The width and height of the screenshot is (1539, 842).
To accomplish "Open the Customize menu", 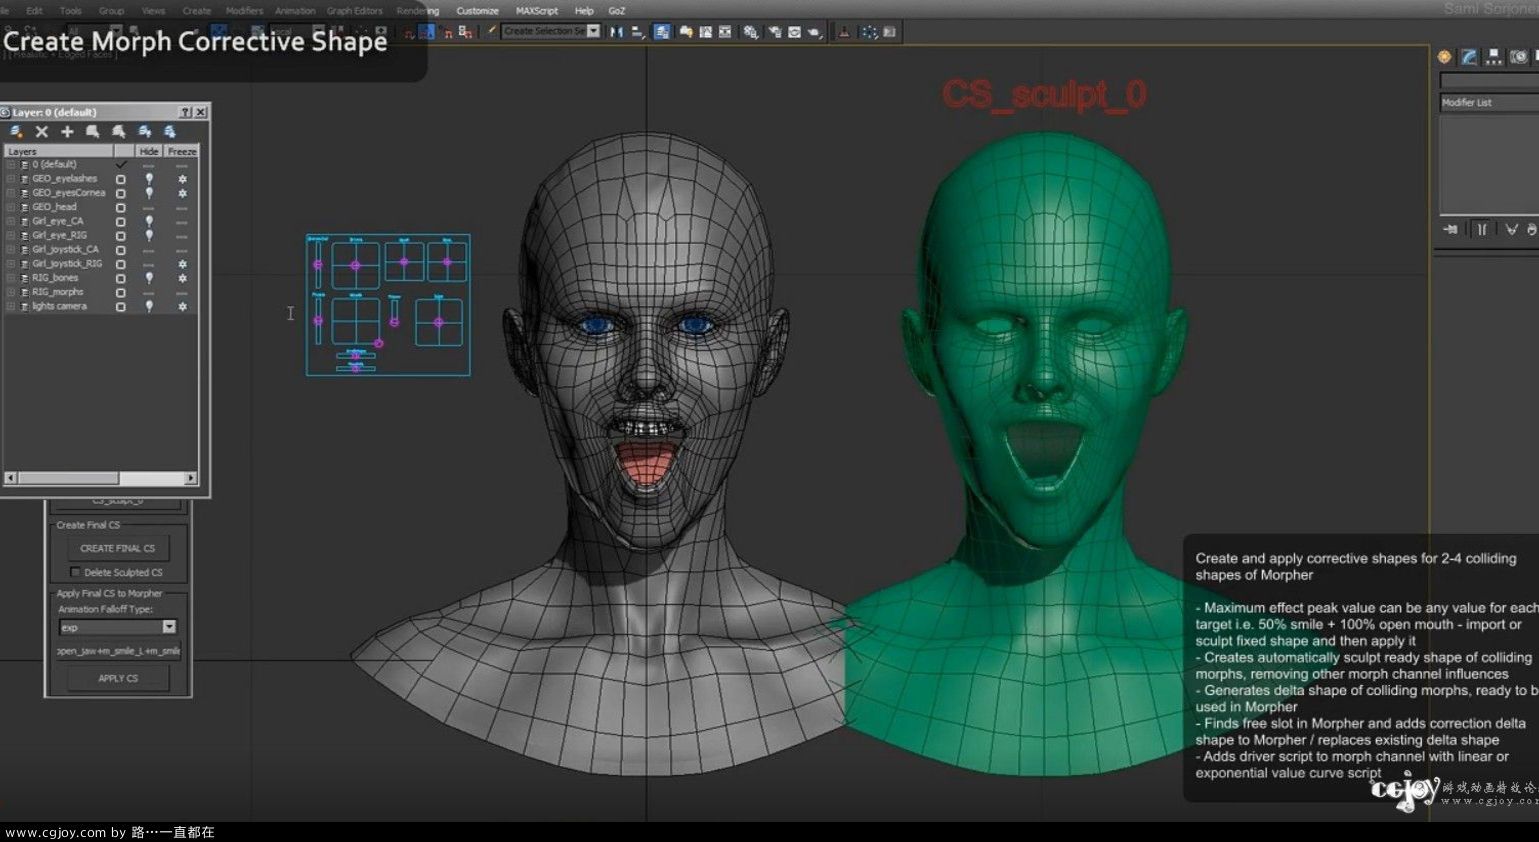I will click(x=477, y=11).
